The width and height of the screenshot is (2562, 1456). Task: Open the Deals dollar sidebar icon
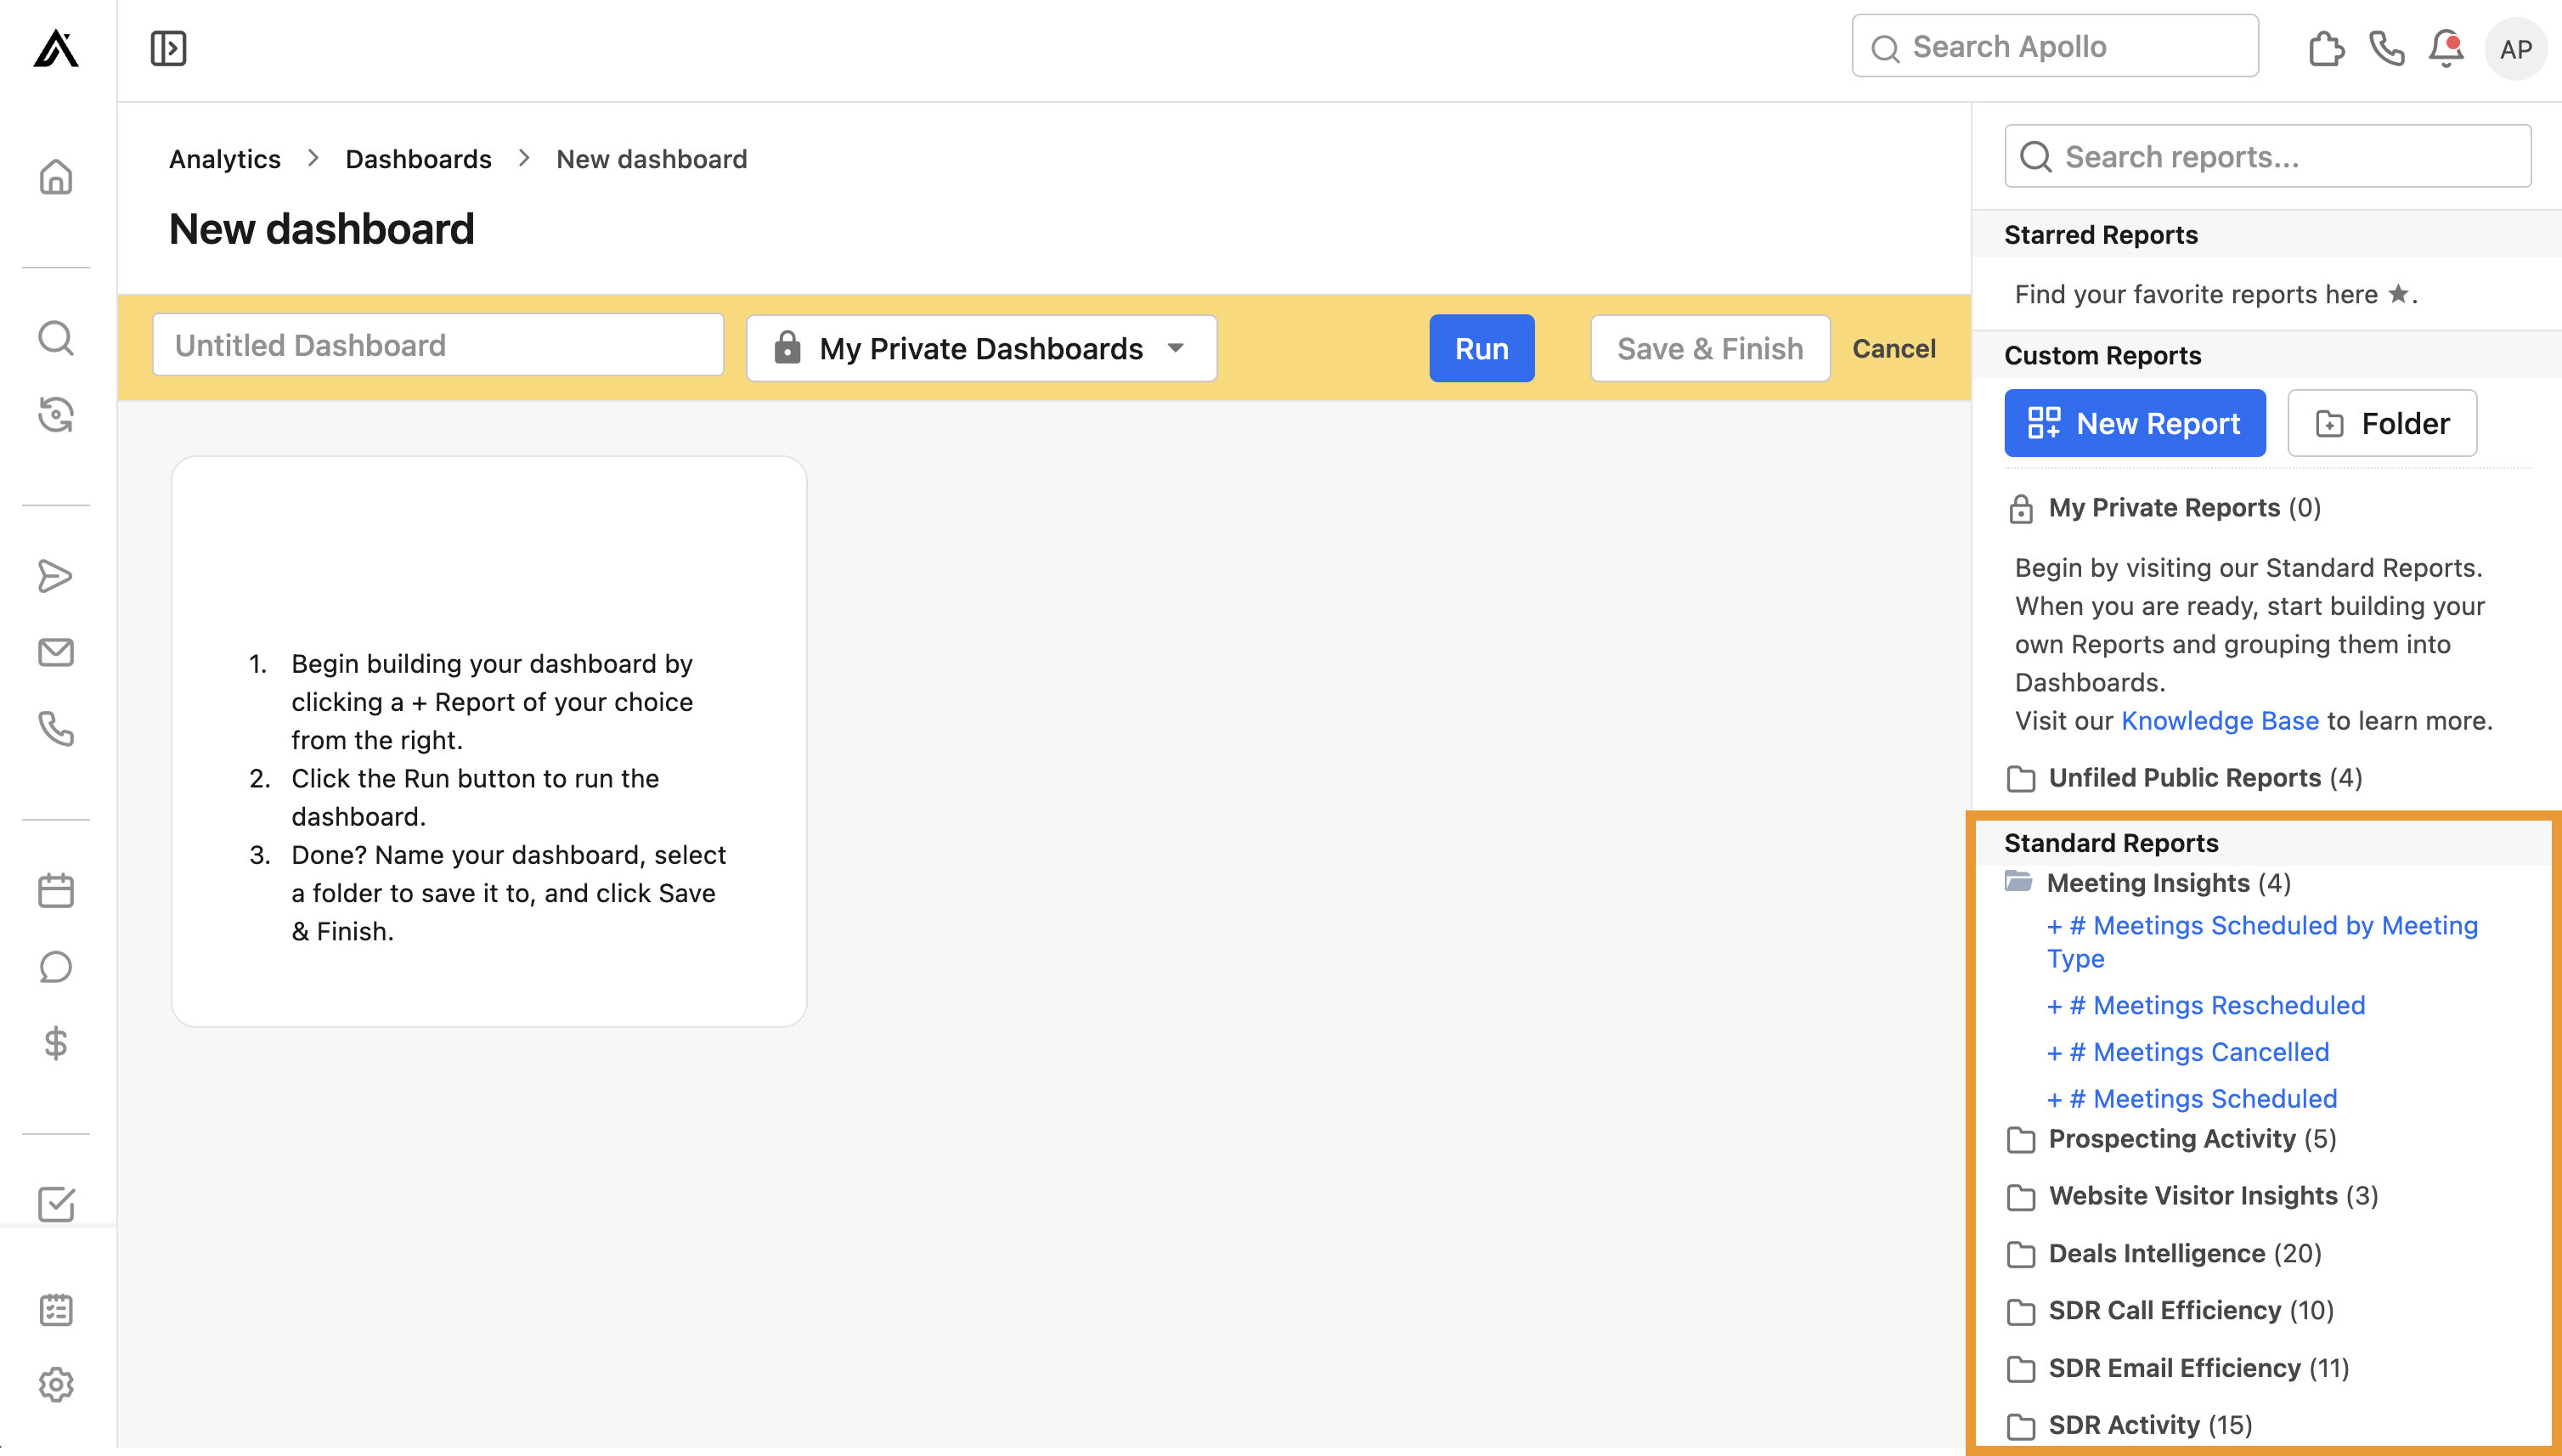click(x=56, y=1043)
